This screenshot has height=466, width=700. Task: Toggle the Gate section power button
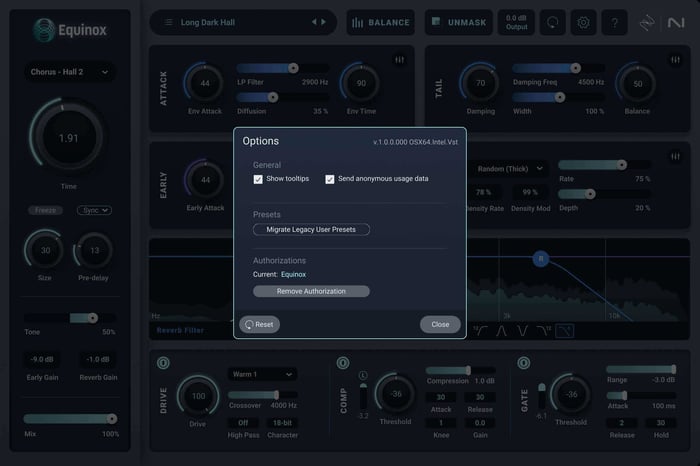coord(524,363)
